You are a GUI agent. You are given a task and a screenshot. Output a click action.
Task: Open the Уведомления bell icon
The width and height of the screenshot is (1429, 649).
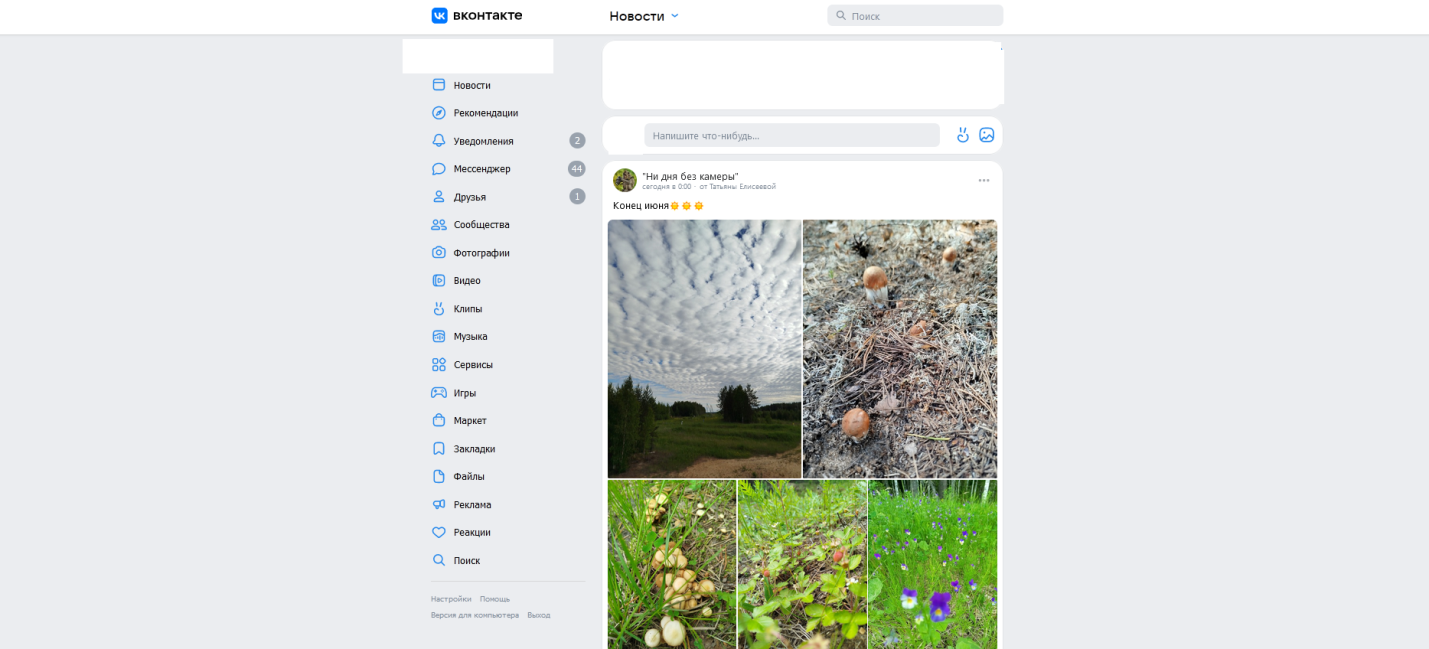pyautogui.click(x=438, y=141)
